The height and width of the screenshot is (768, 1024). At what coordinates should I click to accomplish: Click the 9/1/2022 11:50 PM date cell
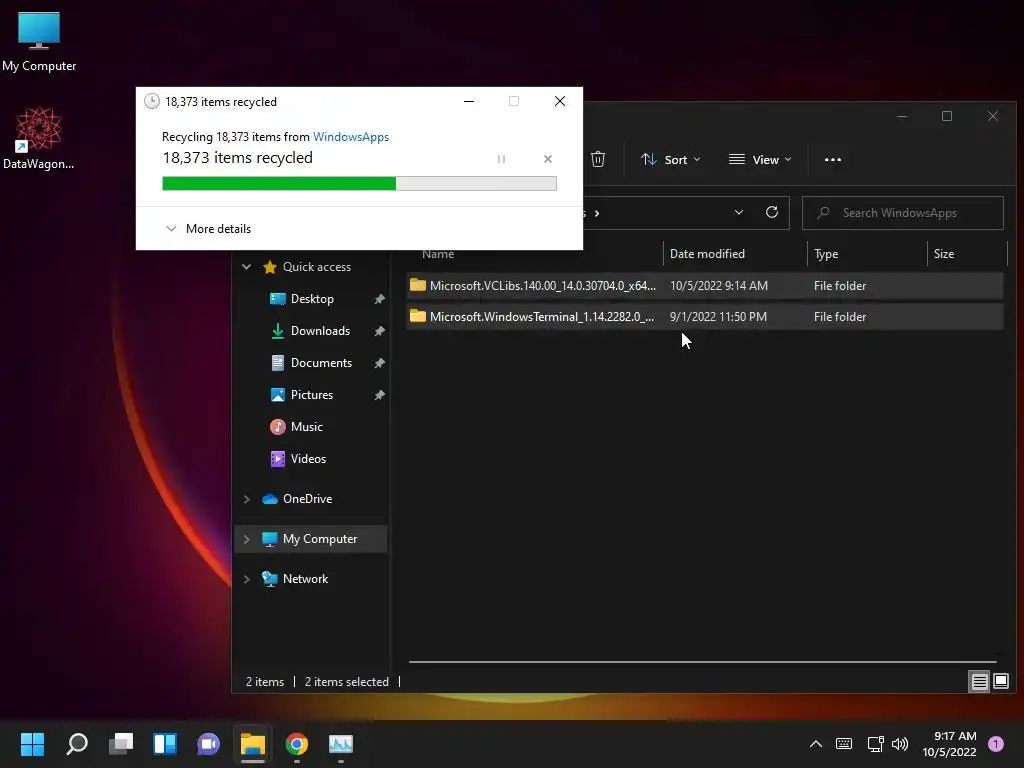[718, 317]
